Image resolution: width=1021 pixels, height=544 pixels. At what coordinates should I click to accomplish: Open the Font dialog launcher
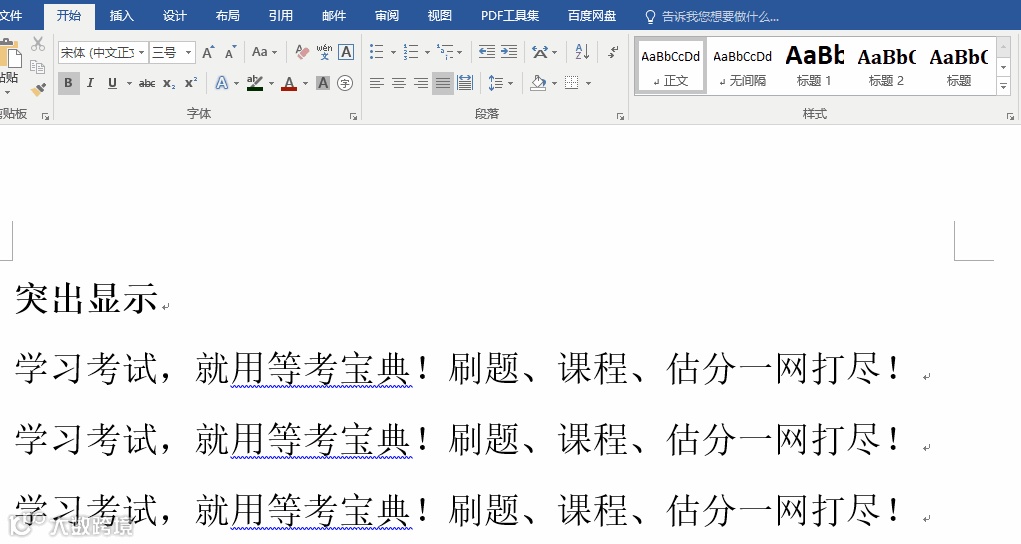click(x=354, y=117)
